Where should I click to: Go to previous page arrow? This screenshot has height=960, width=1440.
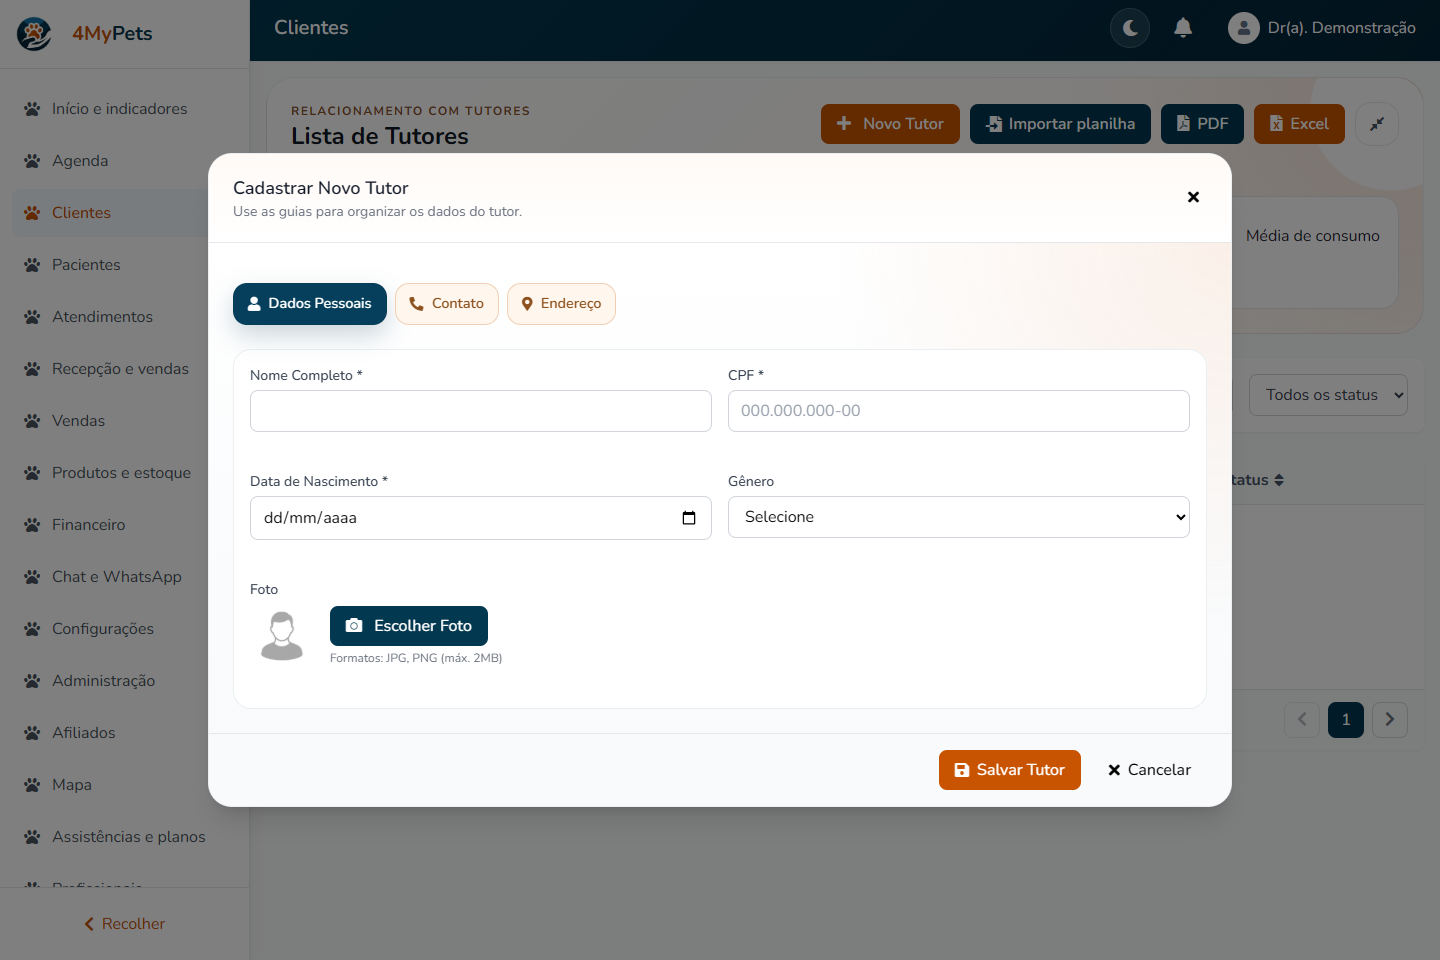(1302, 719)
